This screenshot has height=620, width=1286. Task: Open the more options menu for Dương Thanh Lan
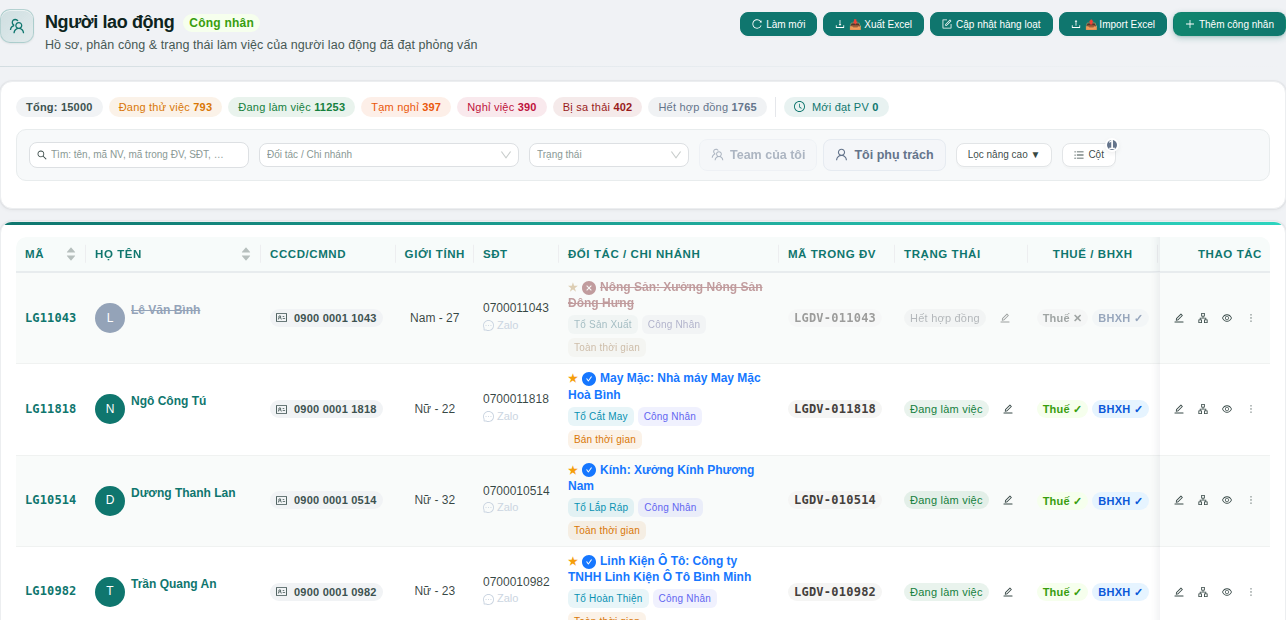tap(1251, 500)
